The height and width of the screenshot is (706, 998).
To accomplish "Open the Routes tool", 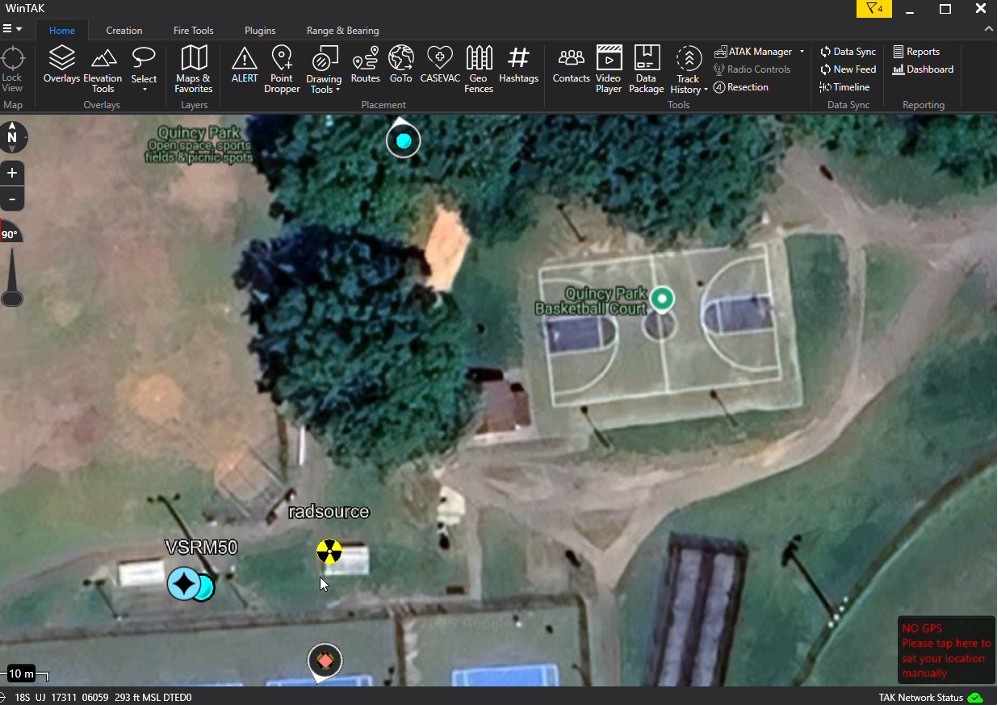I will click(365, 64).
